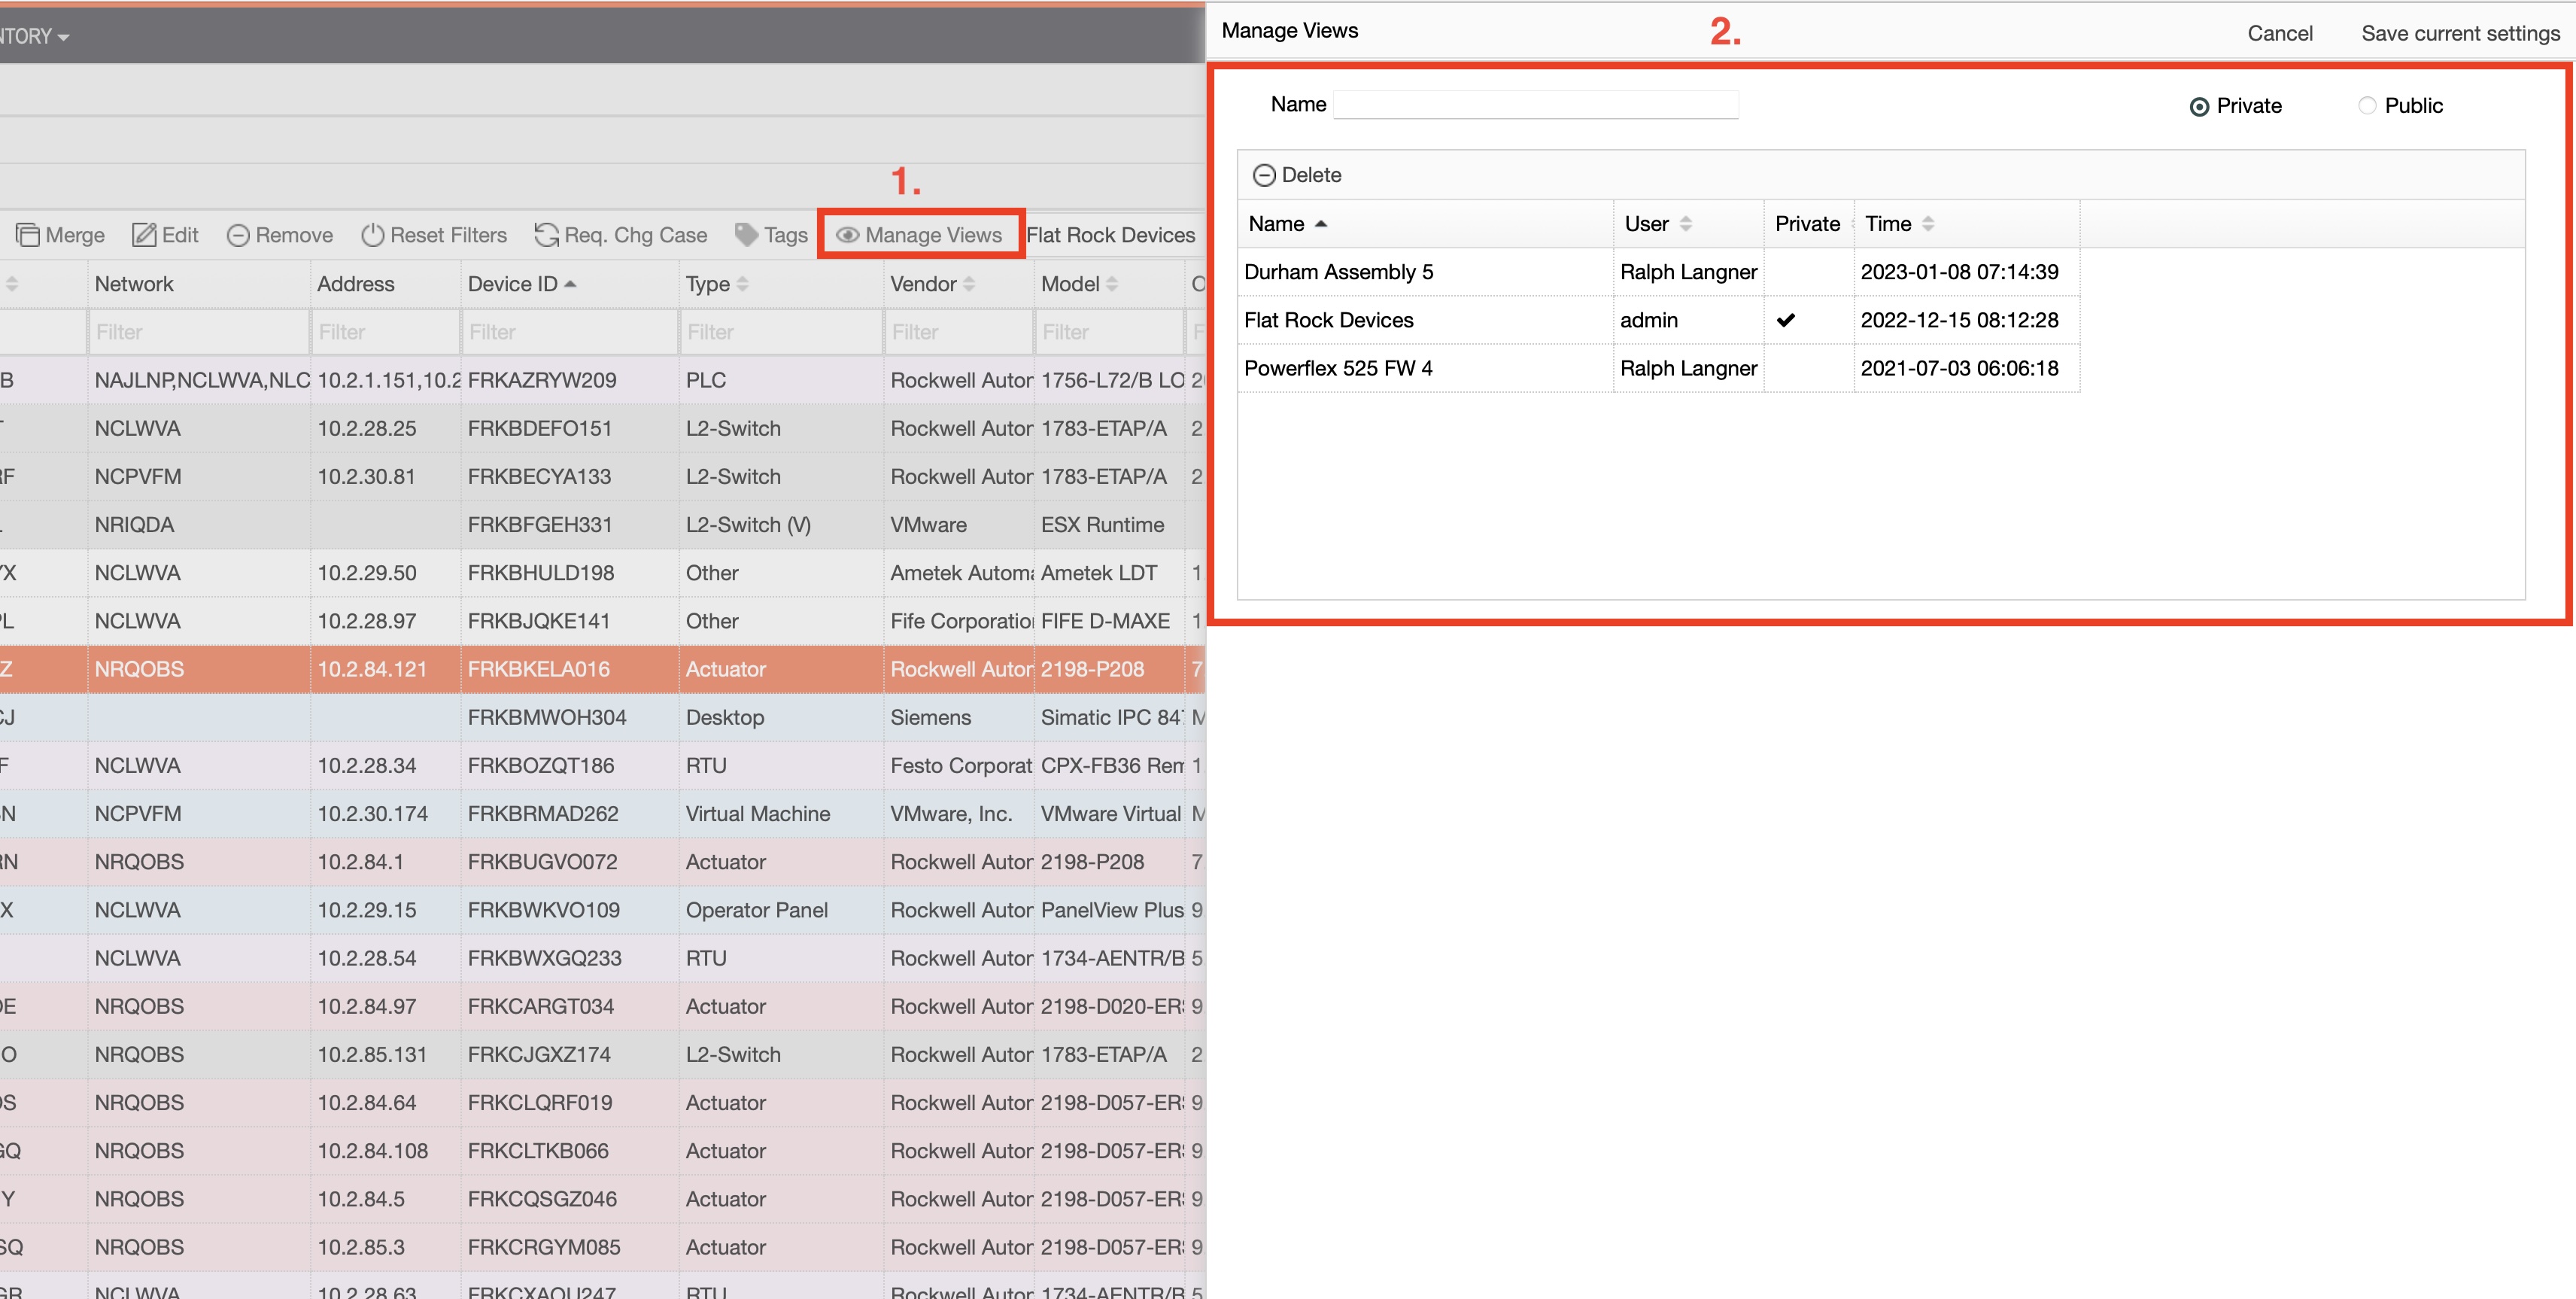Screen dimensions: 2576x1299
Task: Click address 10.2.28.34
Action: (x=367, y=766)
